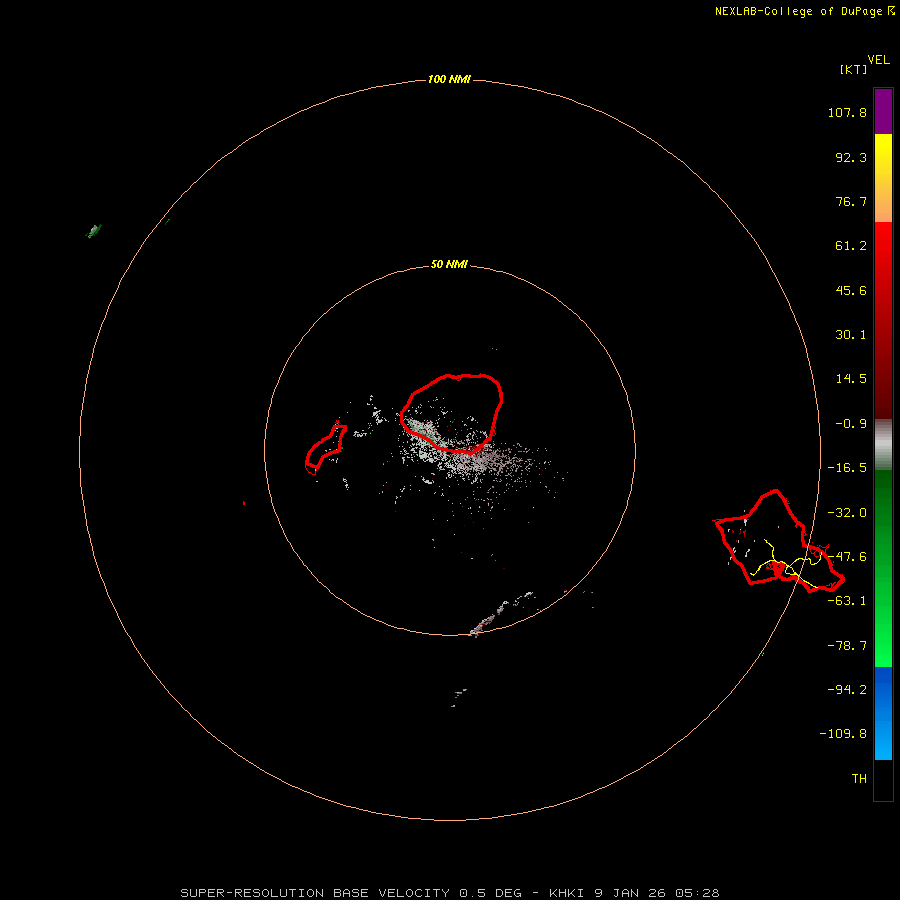Click the green echo outside the 100 NMI ring

(94, 231)
